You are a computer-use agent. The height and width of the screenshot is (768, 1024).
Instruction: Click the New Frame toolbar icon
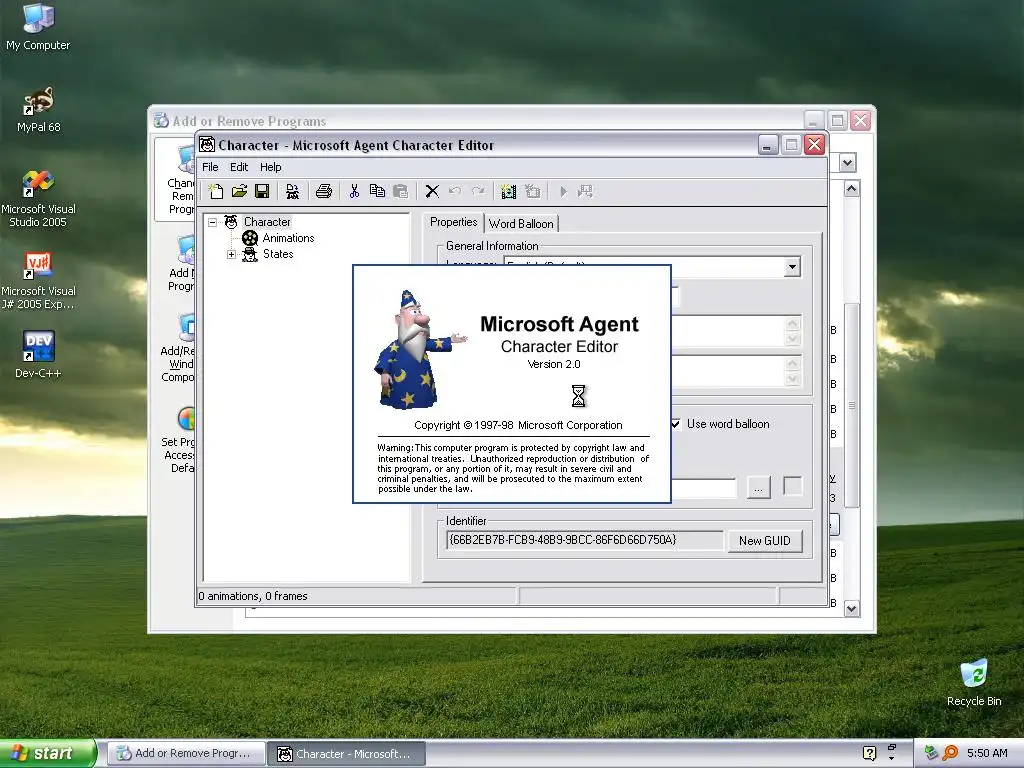point(532,191)
